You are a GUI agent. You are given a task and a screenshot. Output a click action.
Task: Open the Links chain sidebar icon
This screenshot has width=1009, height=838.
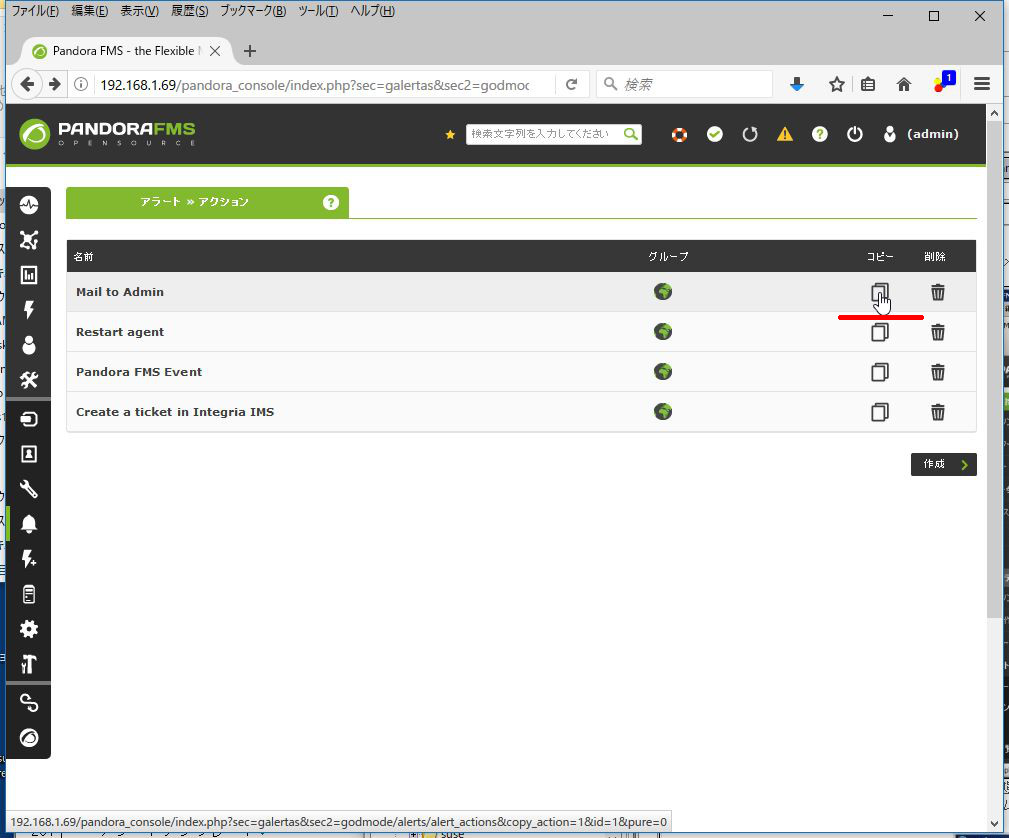pyautogui.click(x=29, y=703)
